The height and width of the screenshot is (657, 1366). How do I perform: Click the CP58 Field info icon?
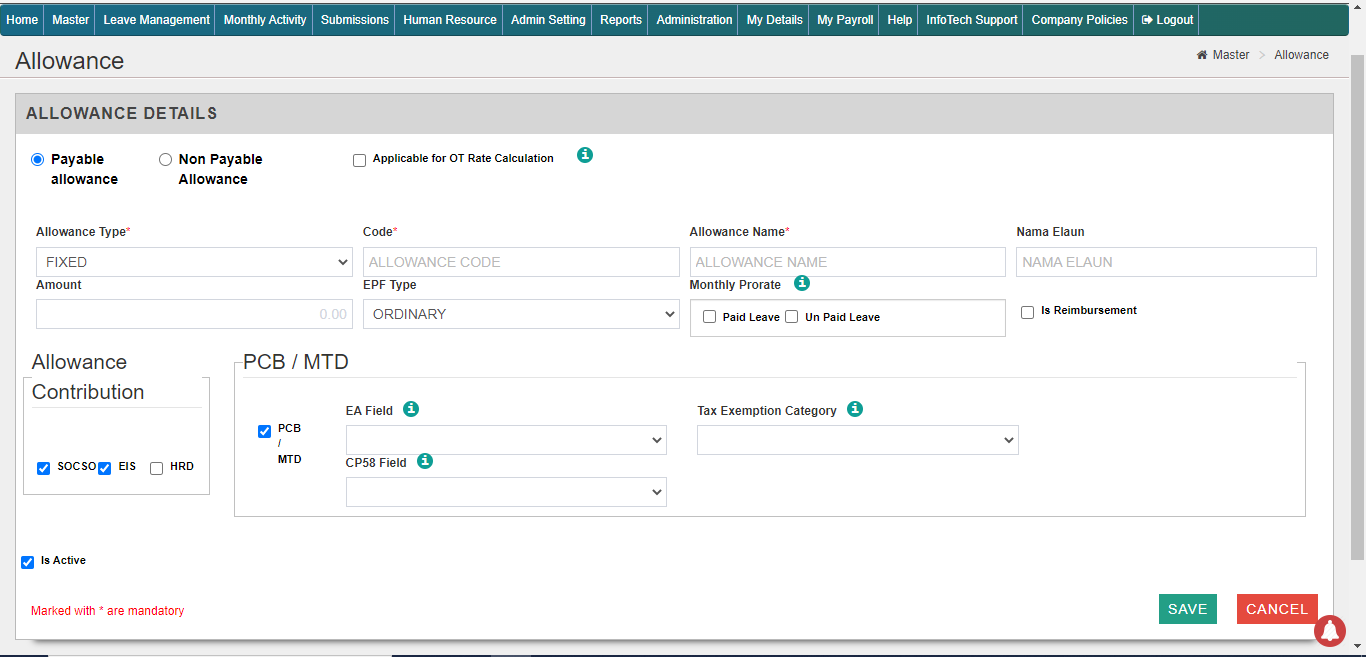(425, 461)
